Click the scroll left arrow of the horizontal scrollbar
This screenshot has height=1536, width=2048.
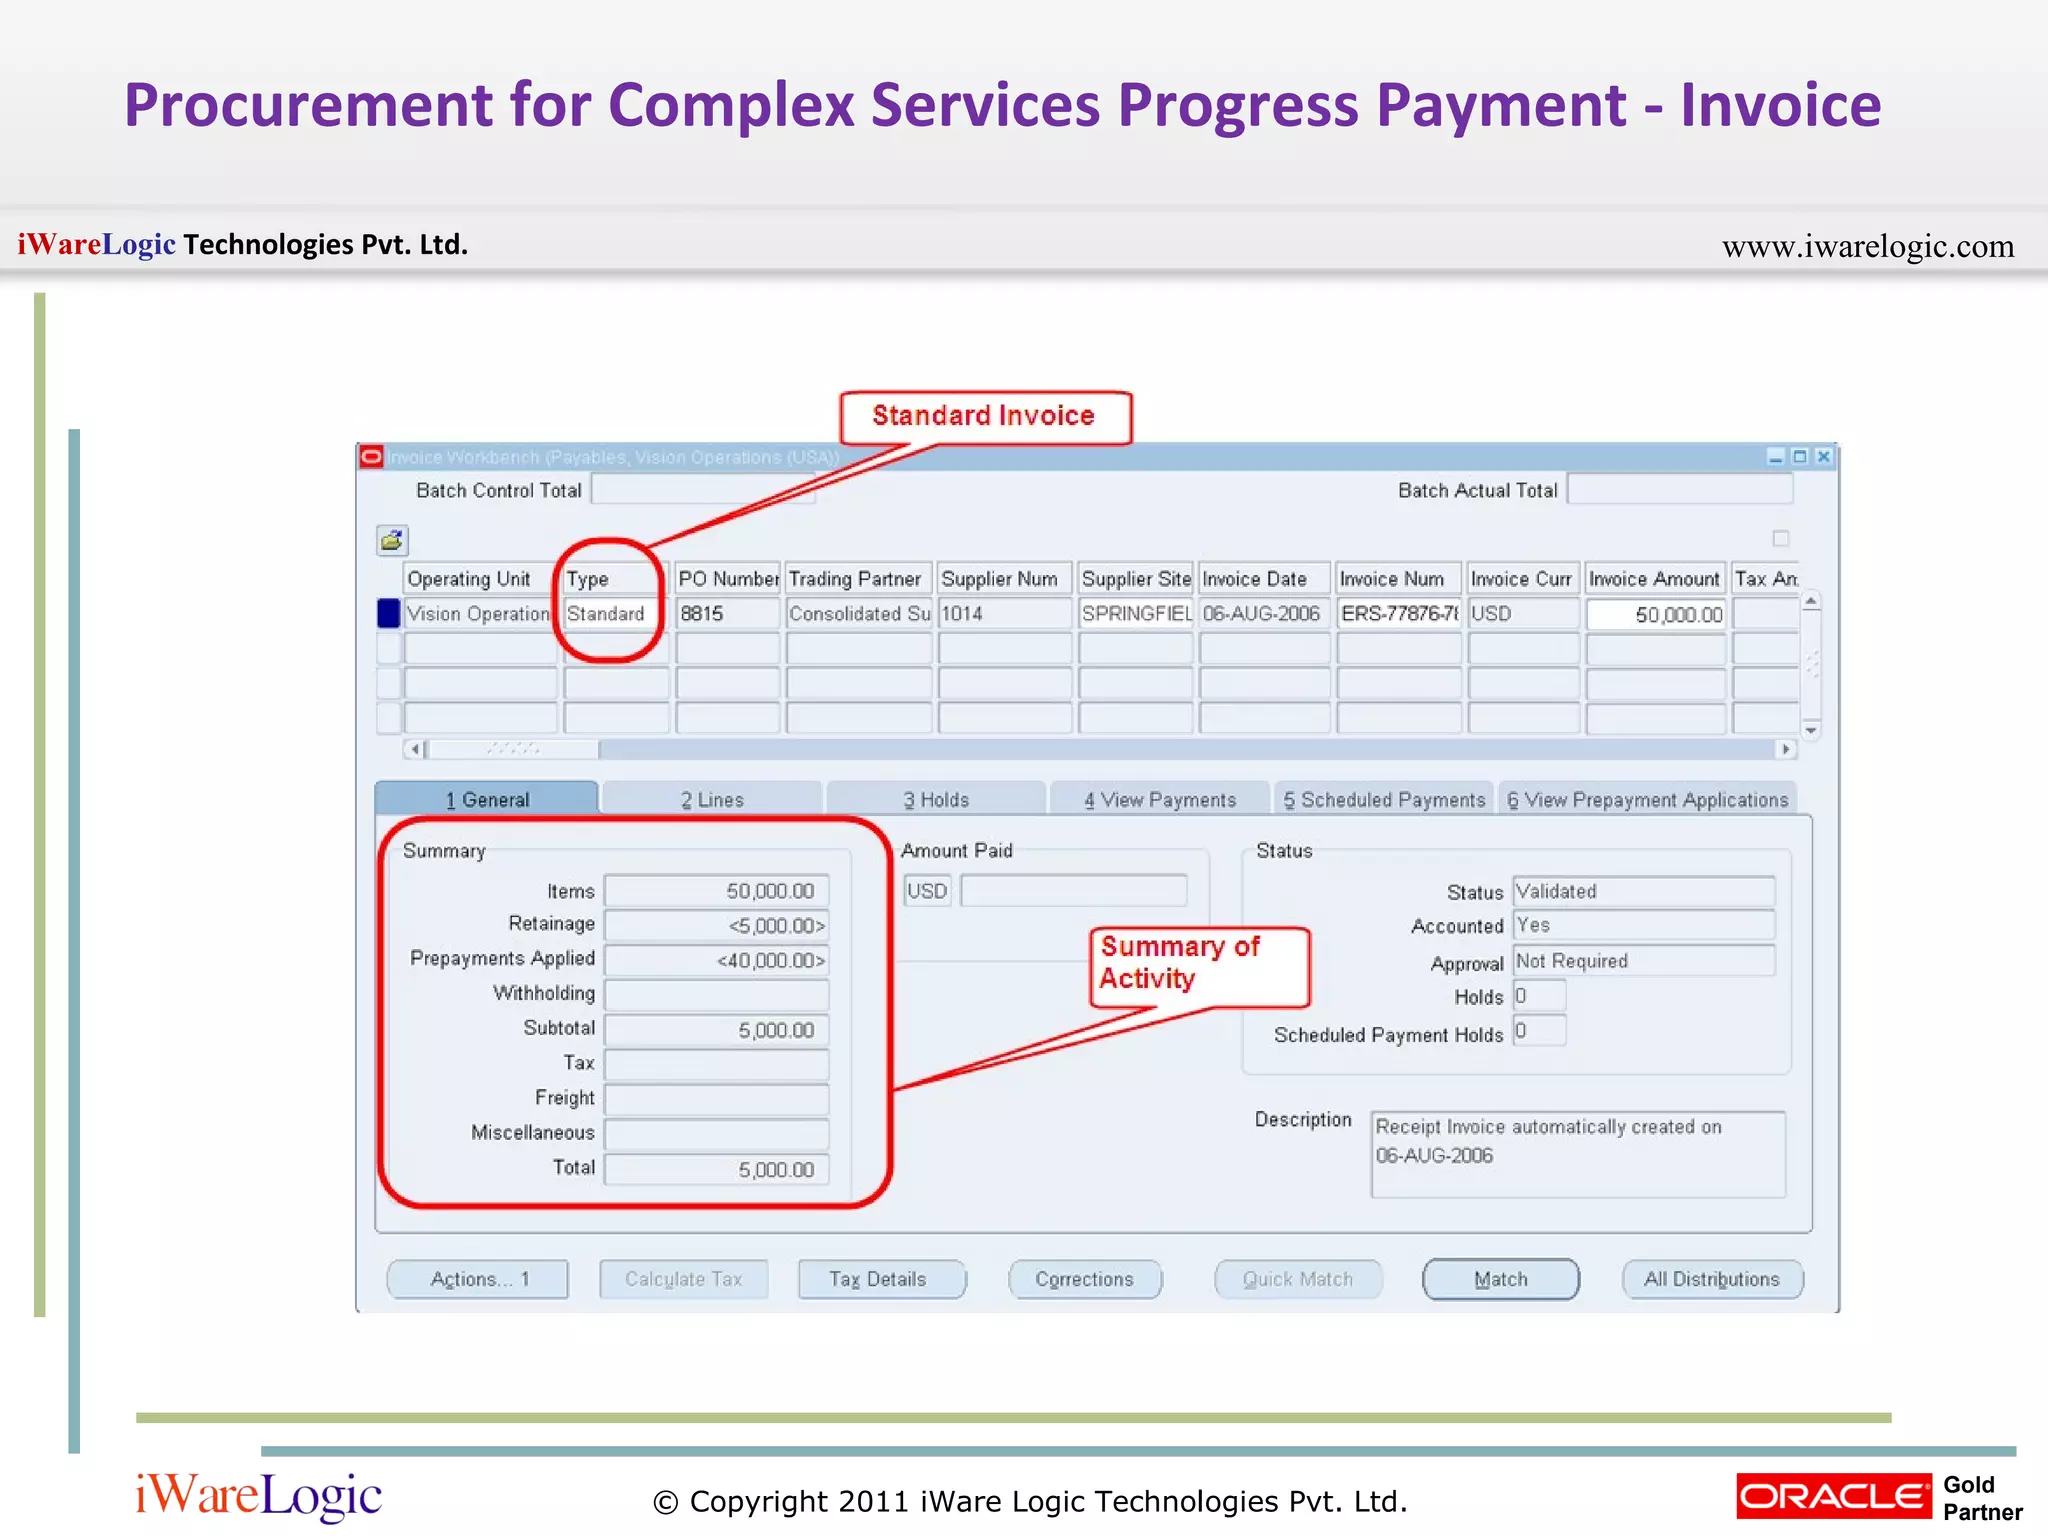coord(415,749)
